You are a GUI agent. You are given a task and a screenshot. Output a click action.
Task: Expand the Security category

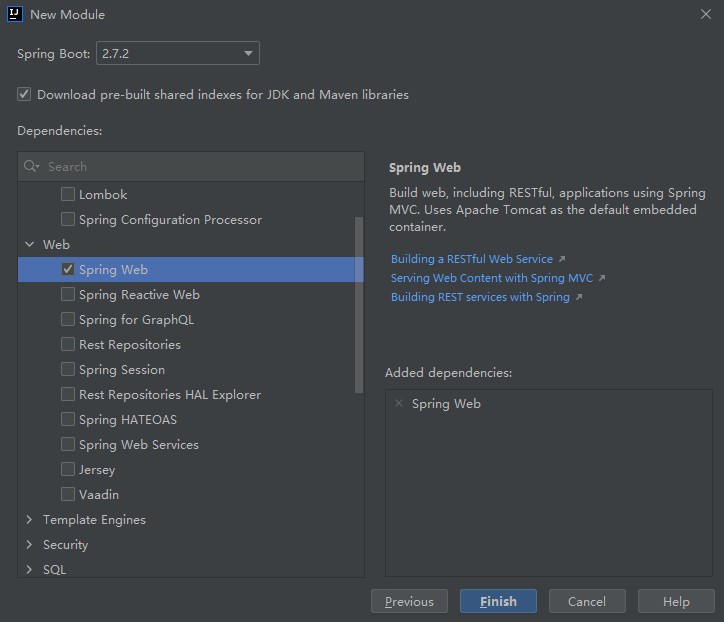(30, 544)
